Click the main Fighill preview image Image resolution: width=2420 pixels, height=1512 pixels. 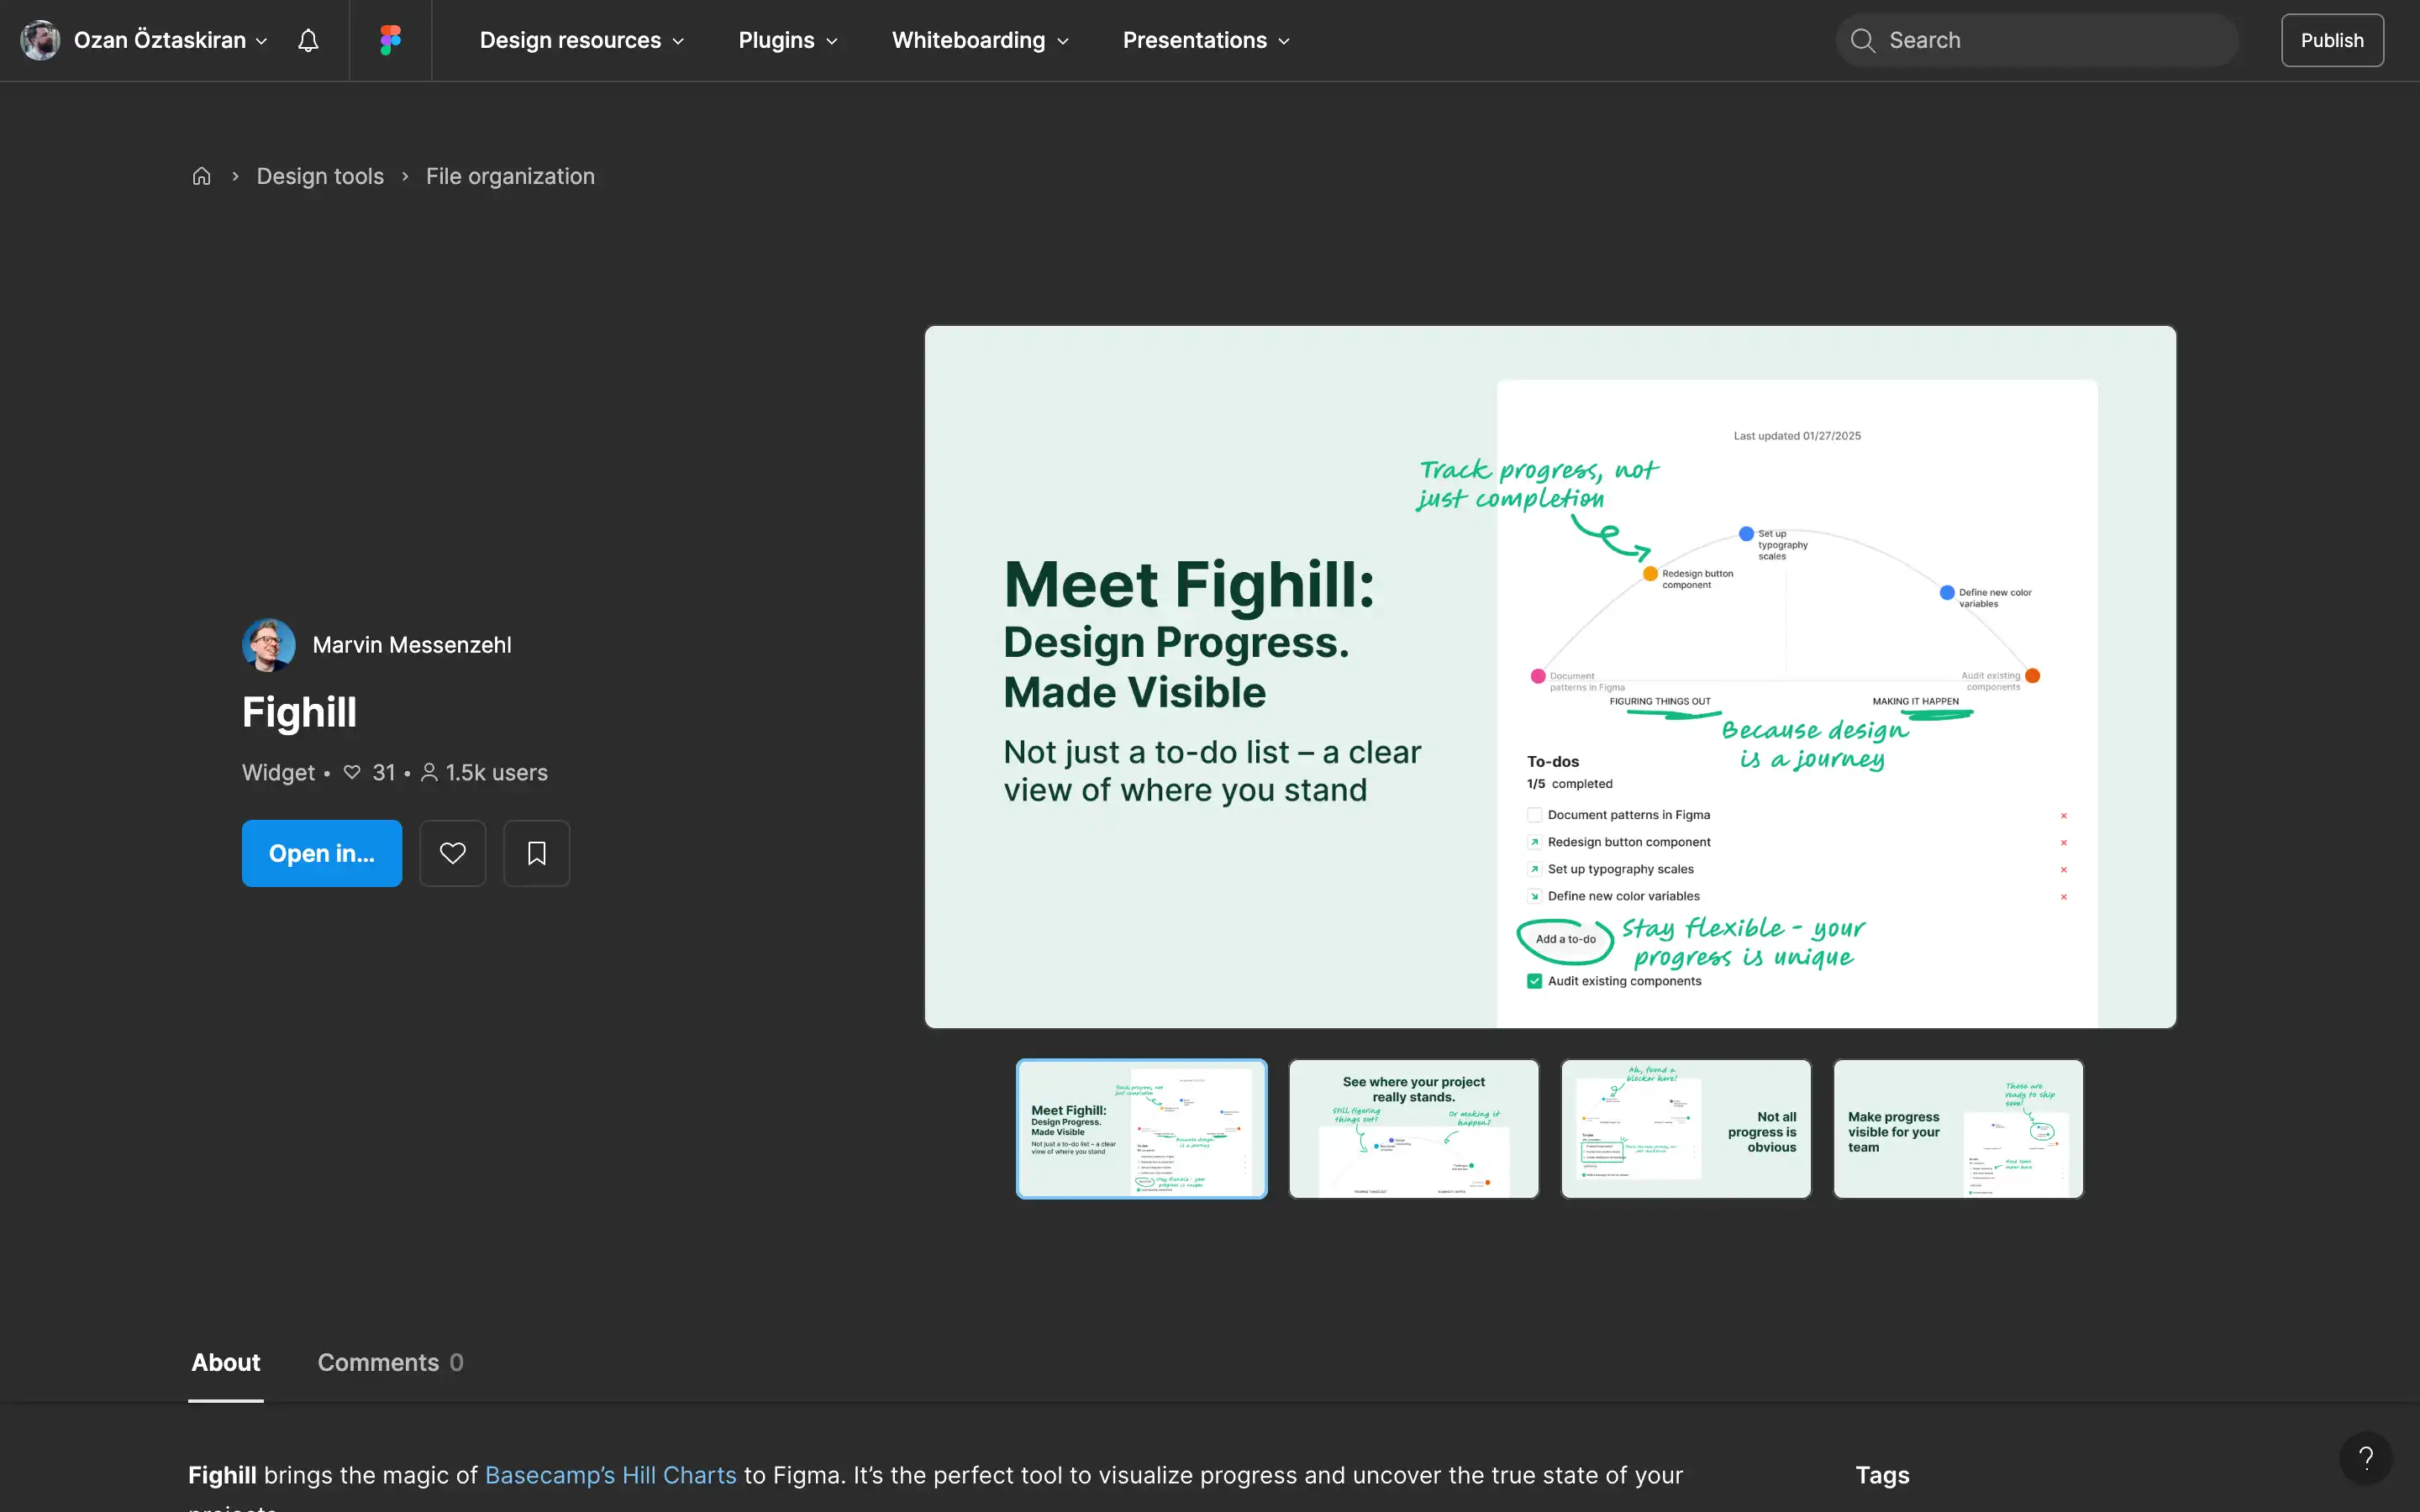[1550, 677]
